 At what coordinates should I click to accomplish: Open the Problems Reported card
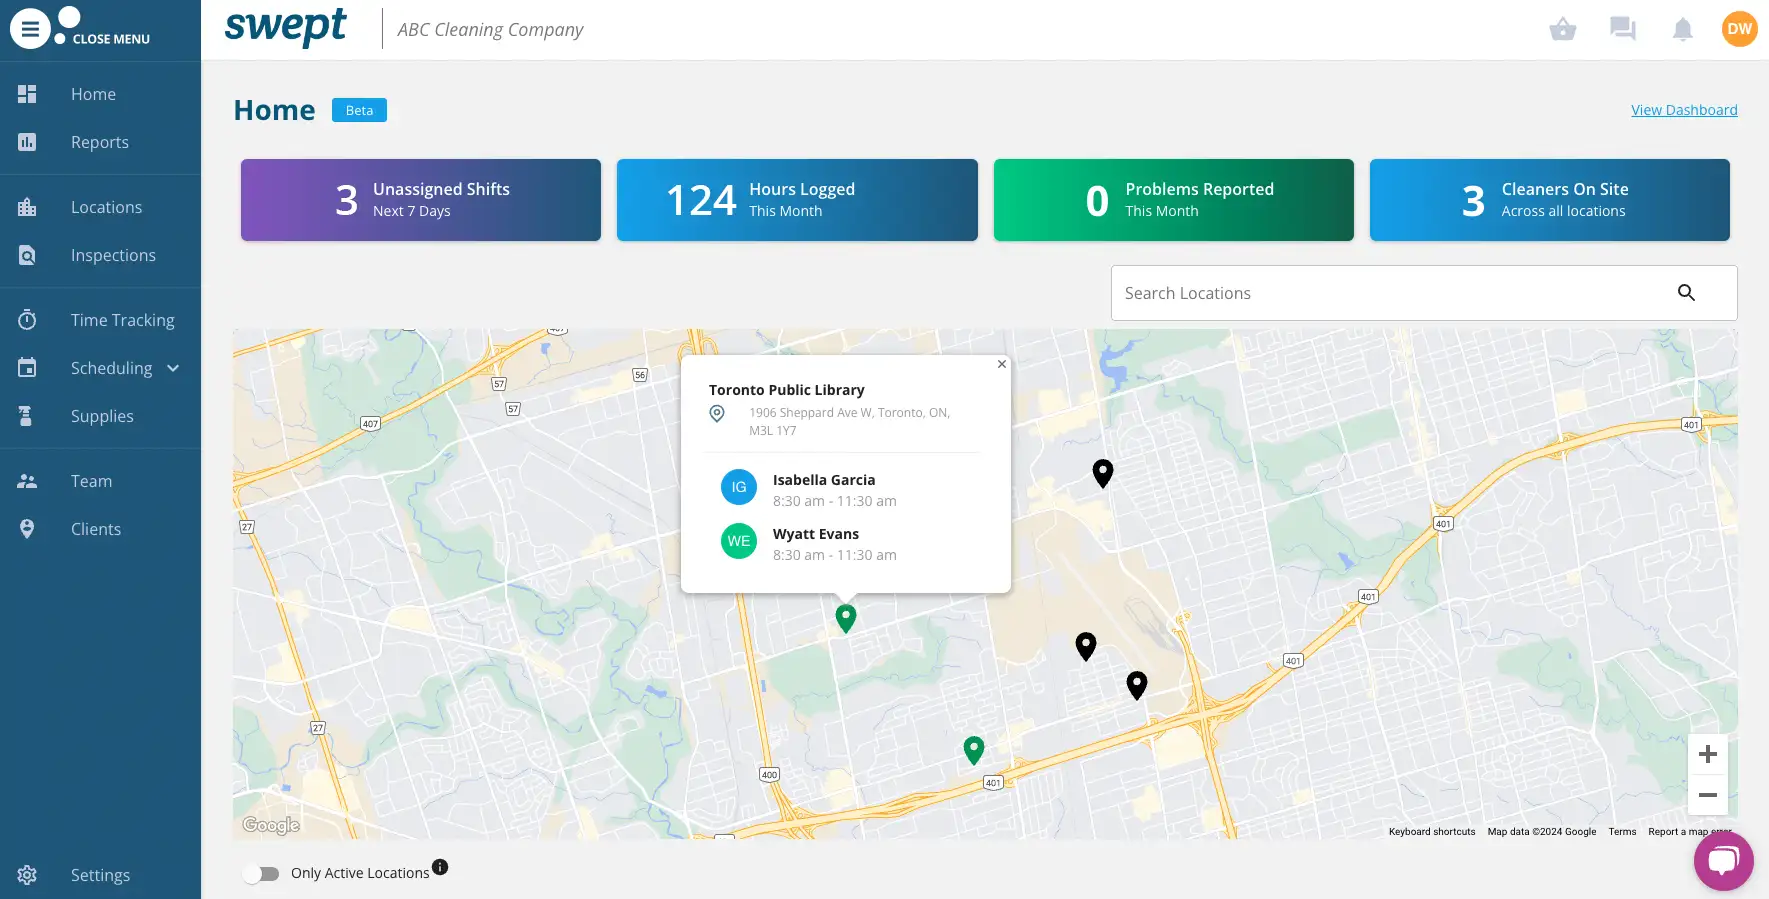[x=1174, y=200]
